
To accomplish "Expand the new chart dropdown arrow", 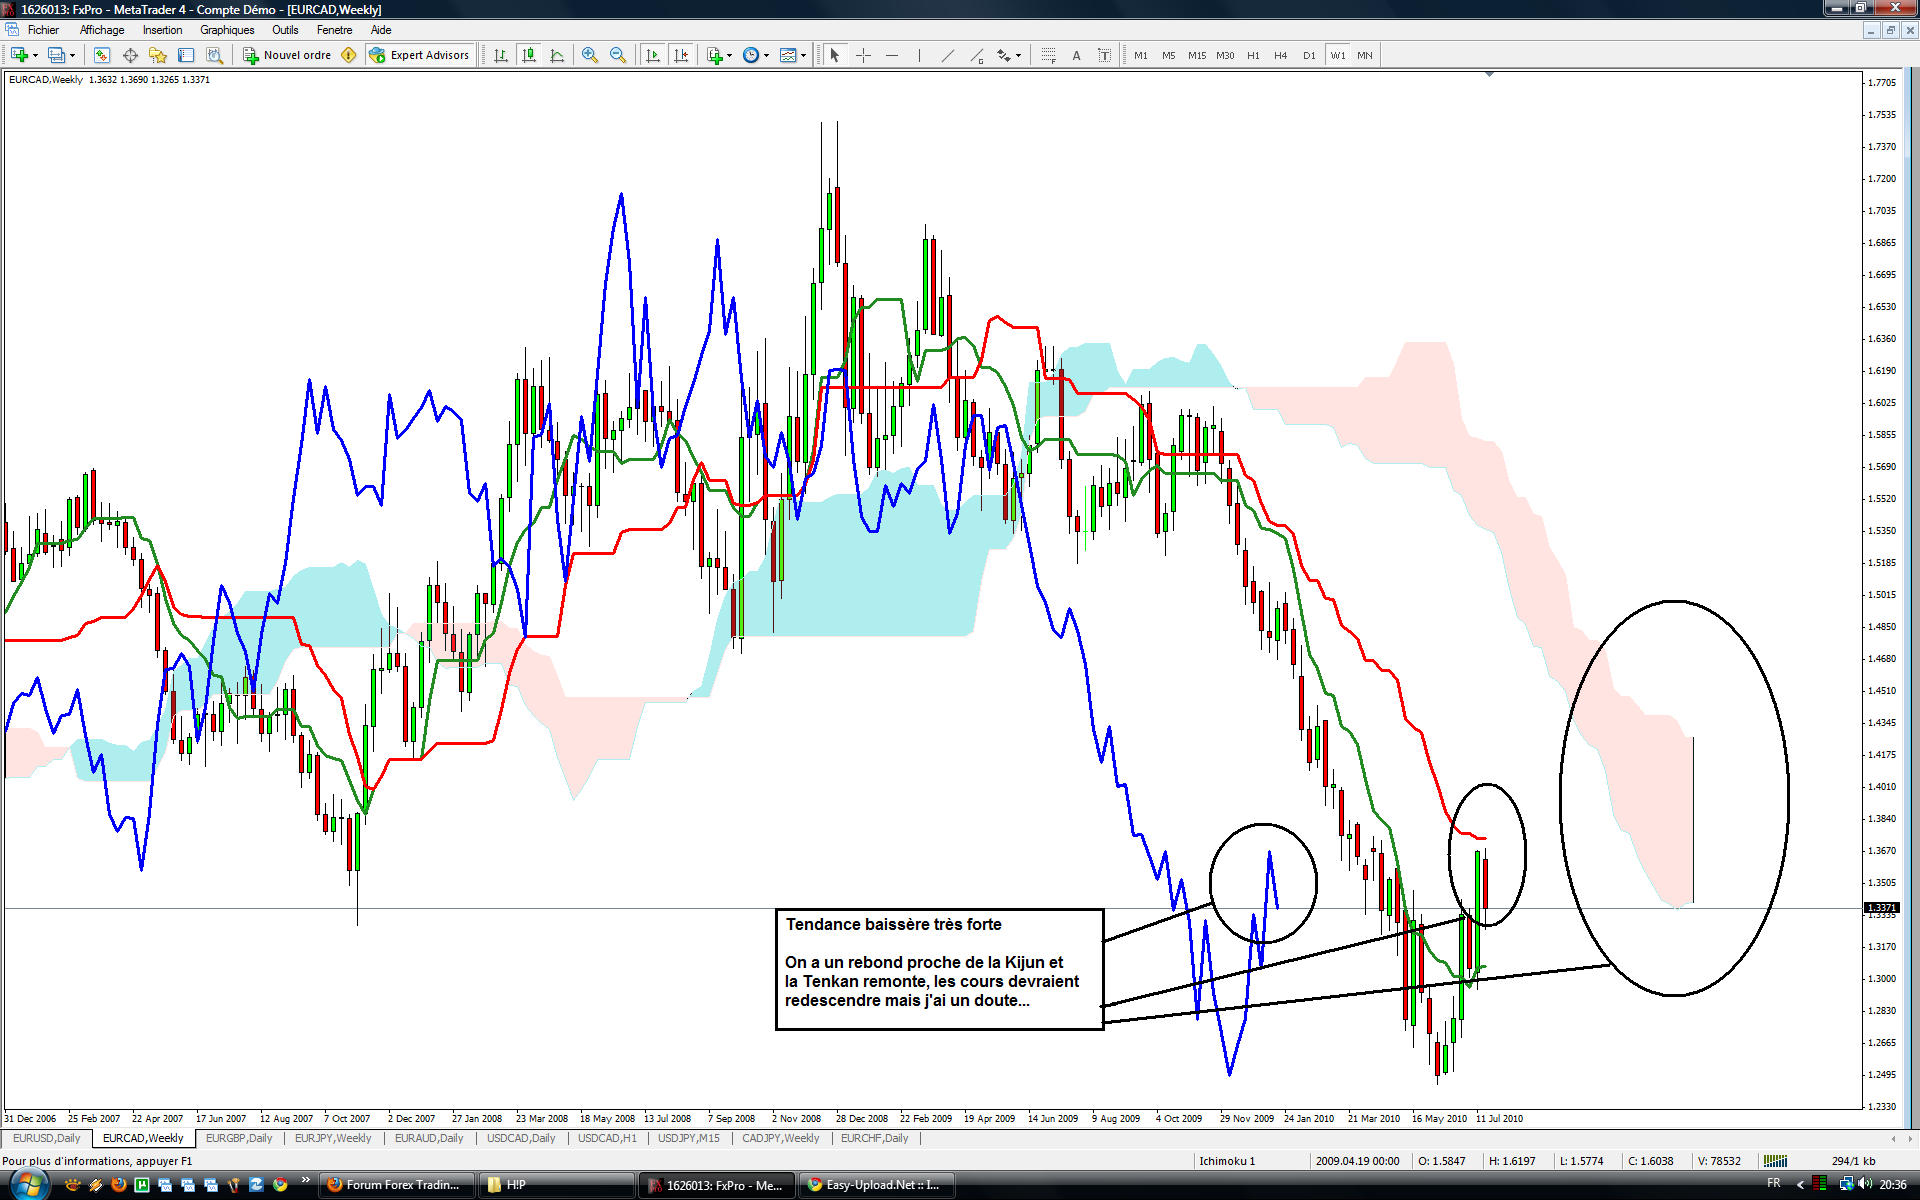I will 36,55.
